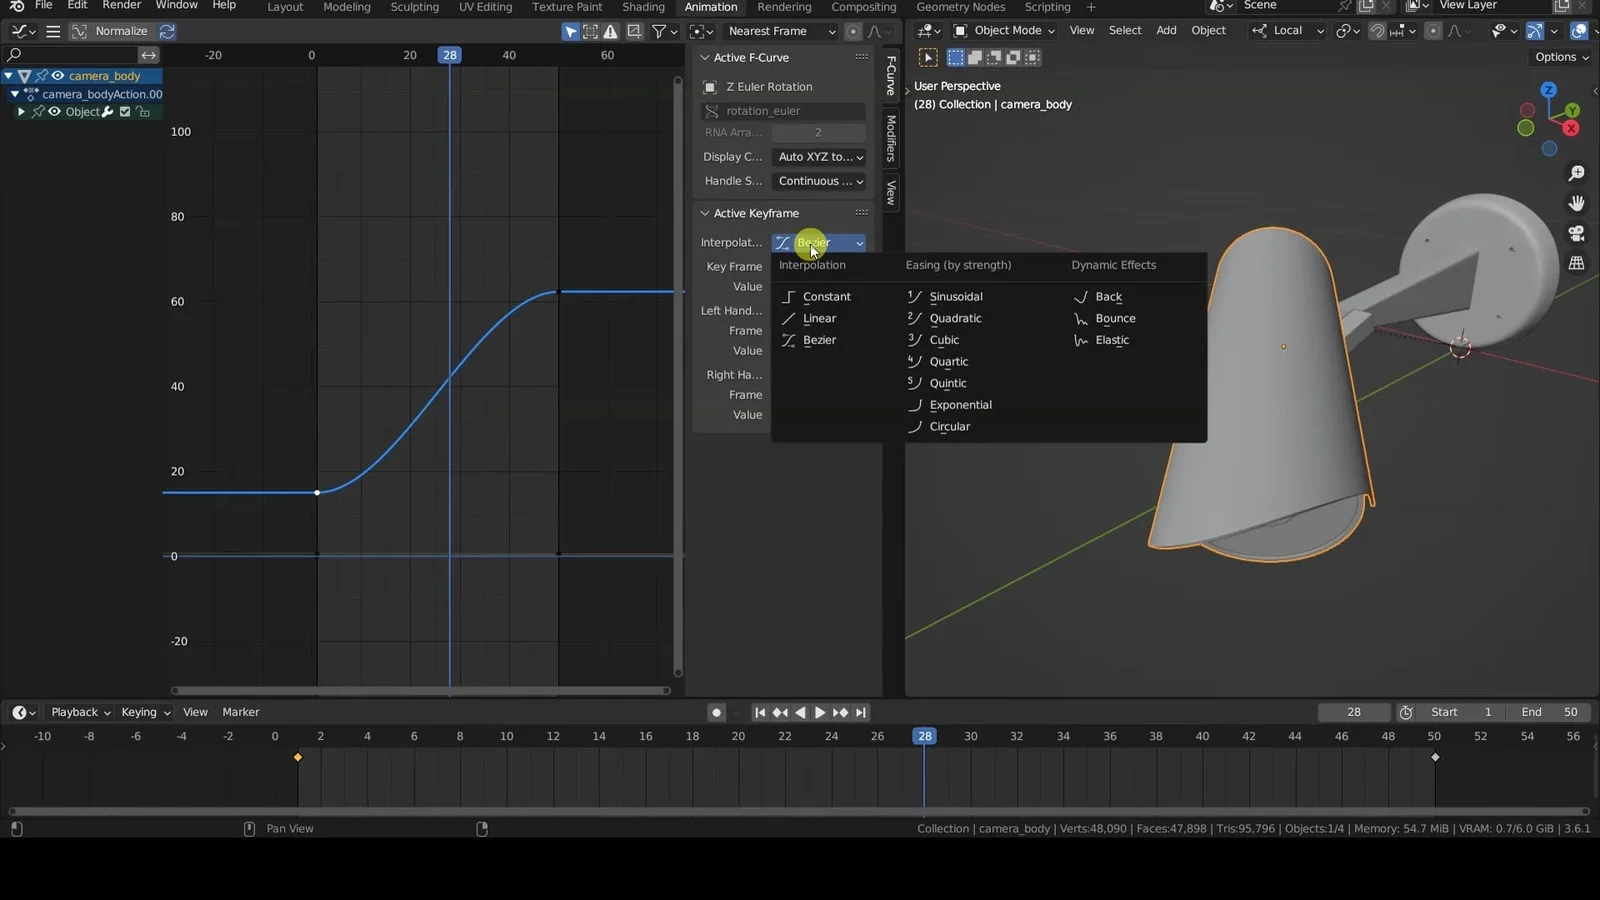Toggle Z Euler Rotation curve checkbox
This screenshot has height=900, width=1600.
[x=710, y=87]
